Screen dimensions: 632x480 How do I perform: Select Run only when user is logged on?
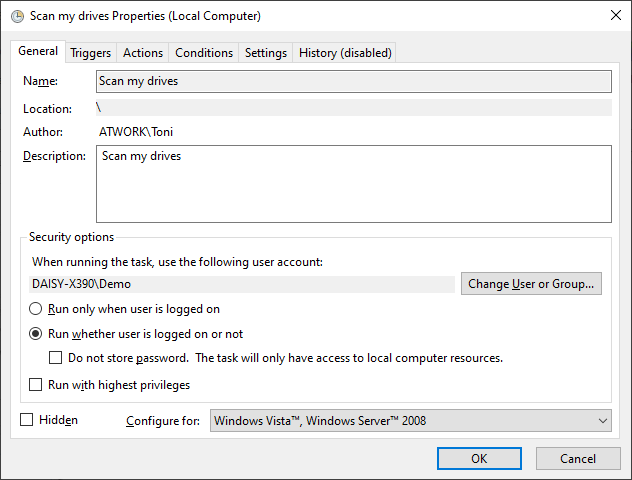pyautogui.click(x=37, y=310)
